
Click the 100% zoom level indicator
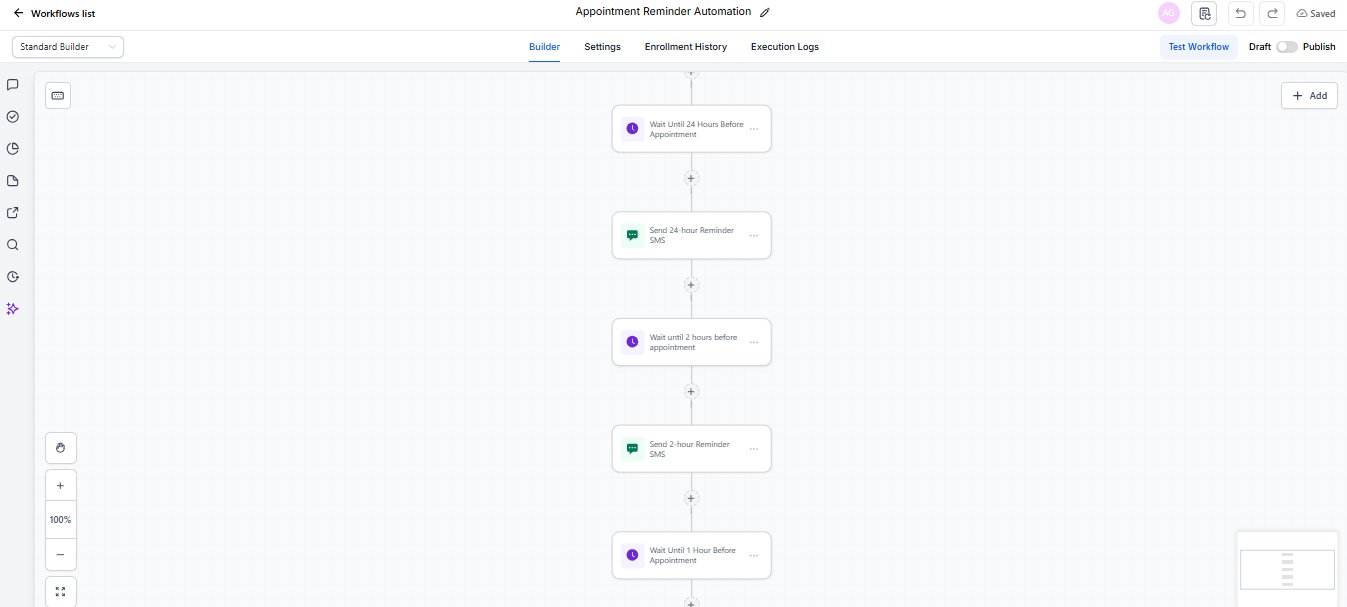click(x=60, y=520)
